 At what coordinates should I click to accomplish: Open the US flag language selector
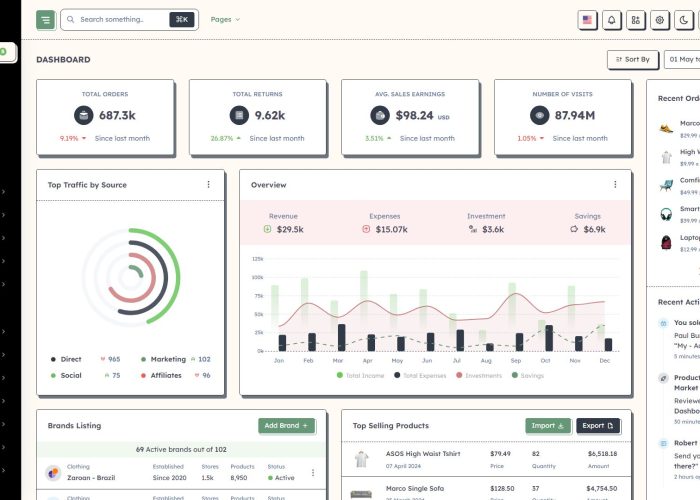click(587, 20)
